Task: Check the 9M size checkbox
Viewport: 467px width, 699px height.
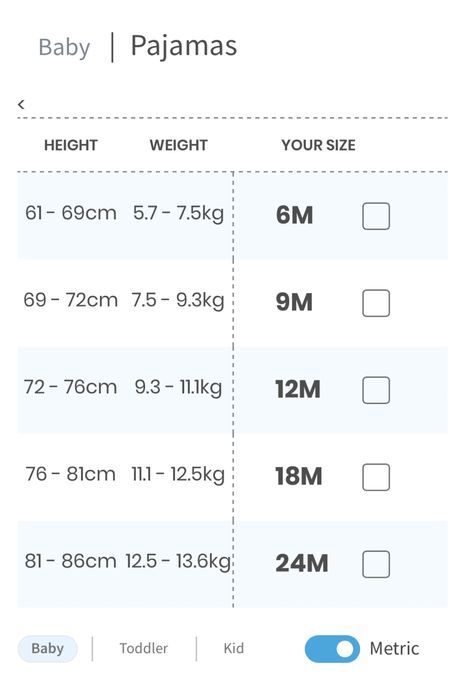Action: point(376,303)
